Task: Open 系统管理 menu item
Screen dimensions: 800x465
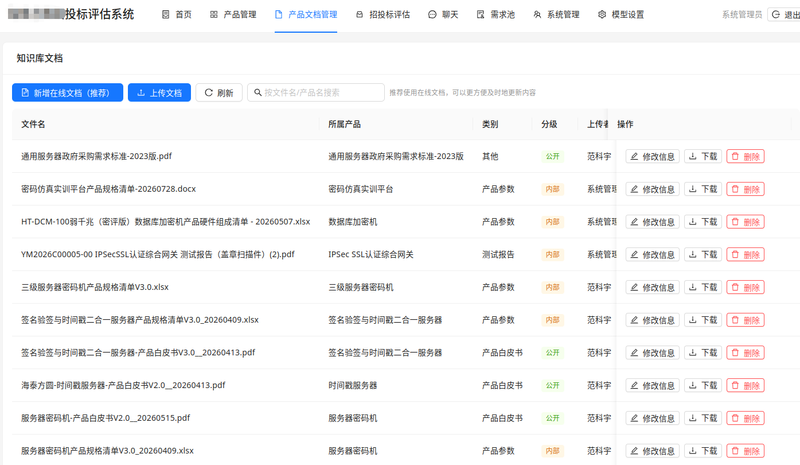Action: click(x=556, y=15)
